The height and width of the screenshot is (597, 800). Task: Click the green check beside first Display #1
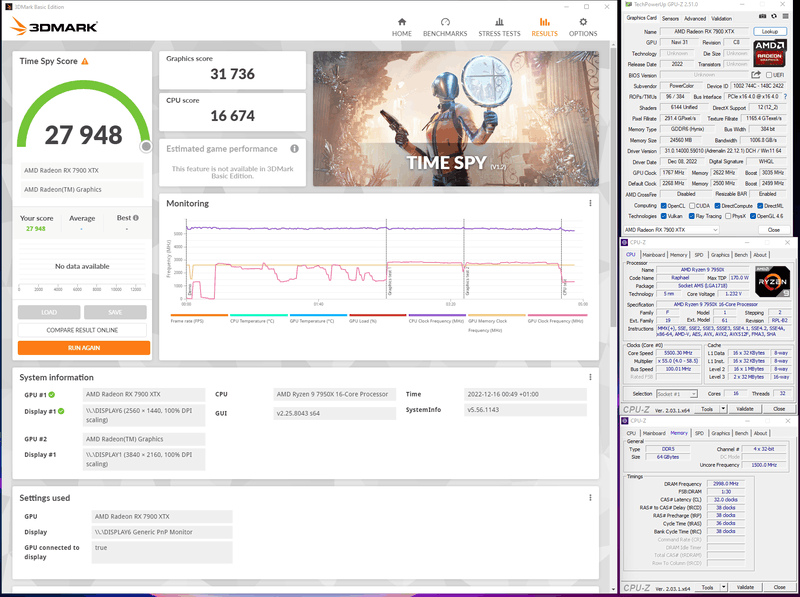coord(61,411)
